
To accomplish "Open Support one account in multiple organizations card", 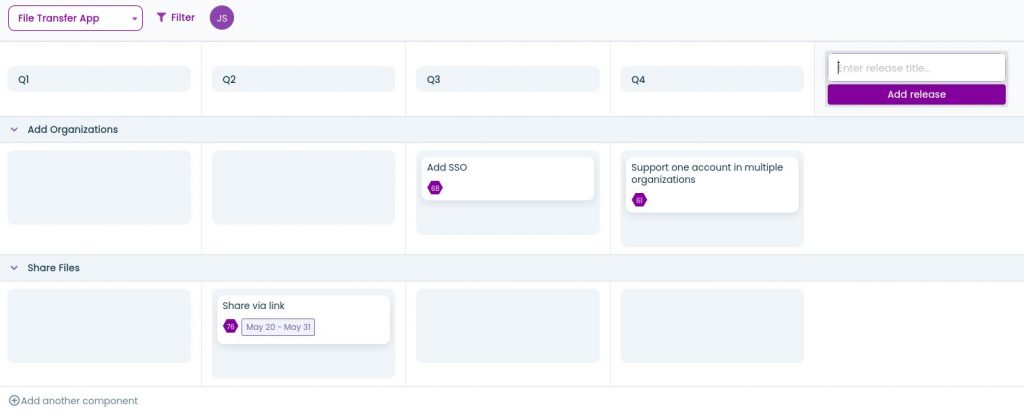I will 712,185.
